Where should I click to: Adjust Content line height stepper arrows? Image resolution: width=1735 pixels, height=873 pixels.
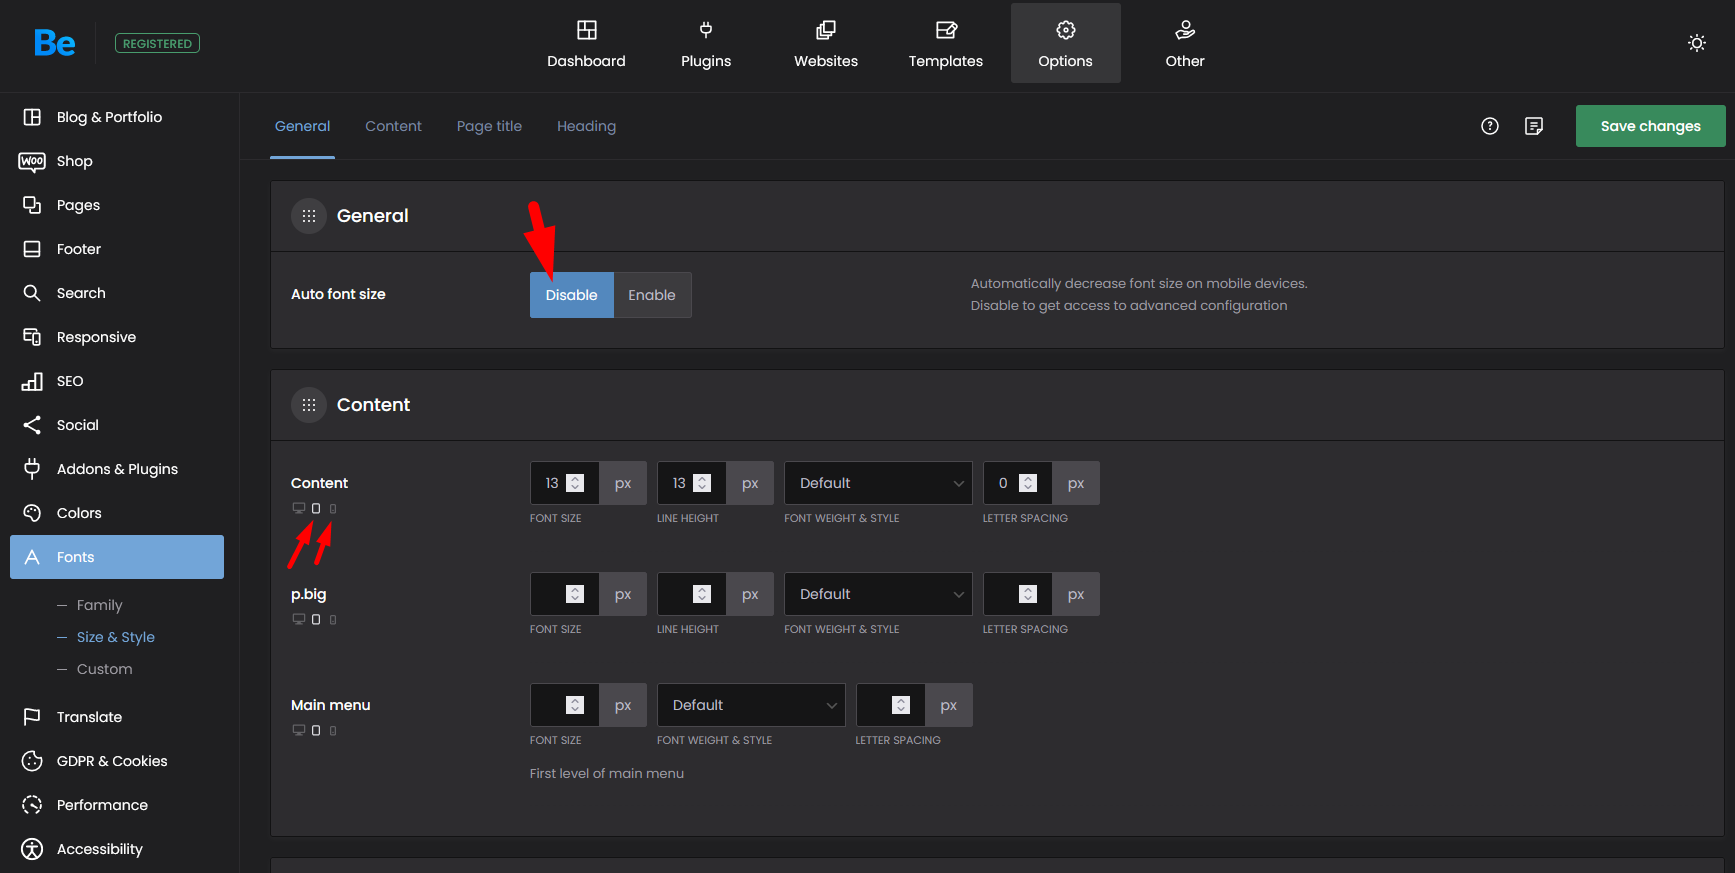(702, 483)
